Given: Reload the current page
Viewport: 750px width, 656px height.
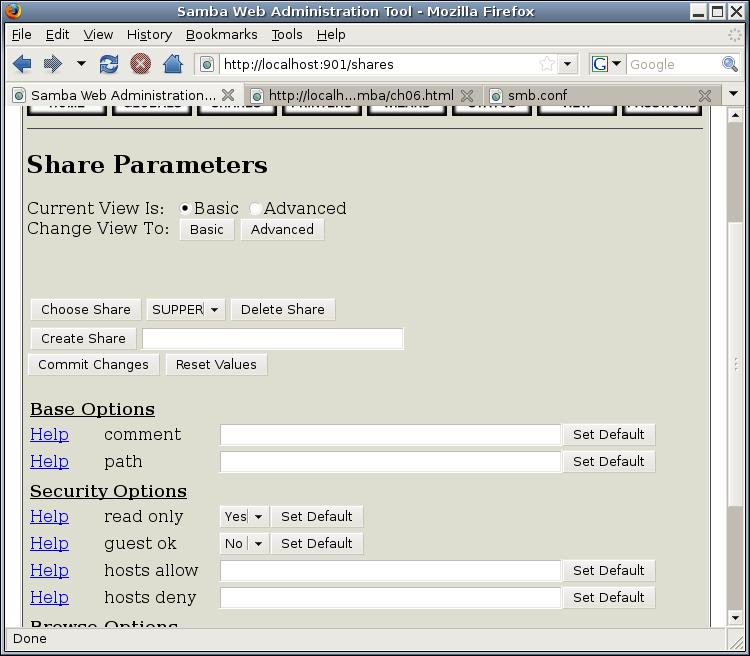Looking at the screenshot, I should (x=109, y=64).
